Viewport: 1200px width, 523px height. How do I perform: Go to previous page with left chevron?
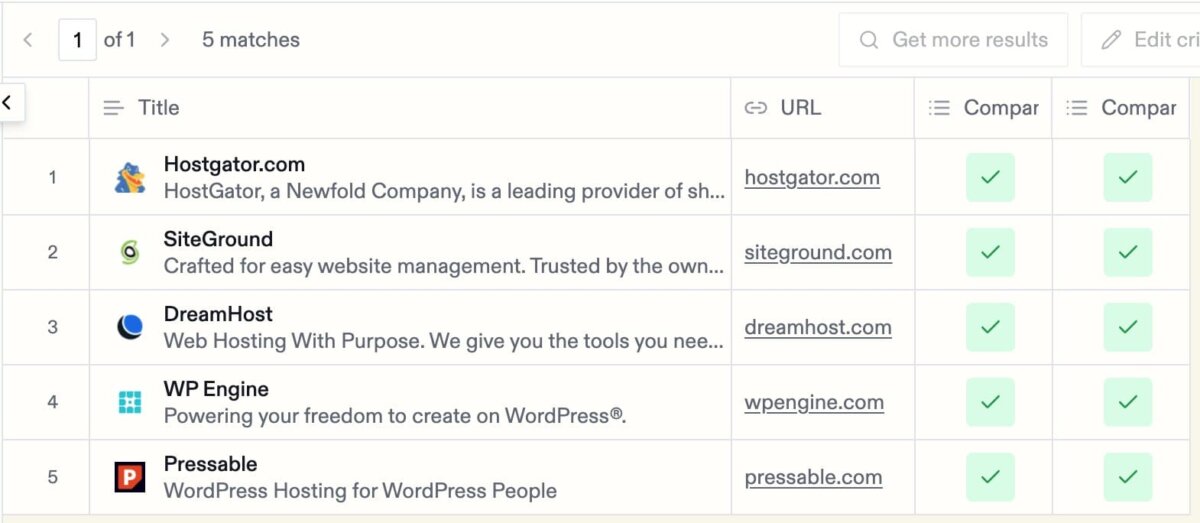coord(27,40)
